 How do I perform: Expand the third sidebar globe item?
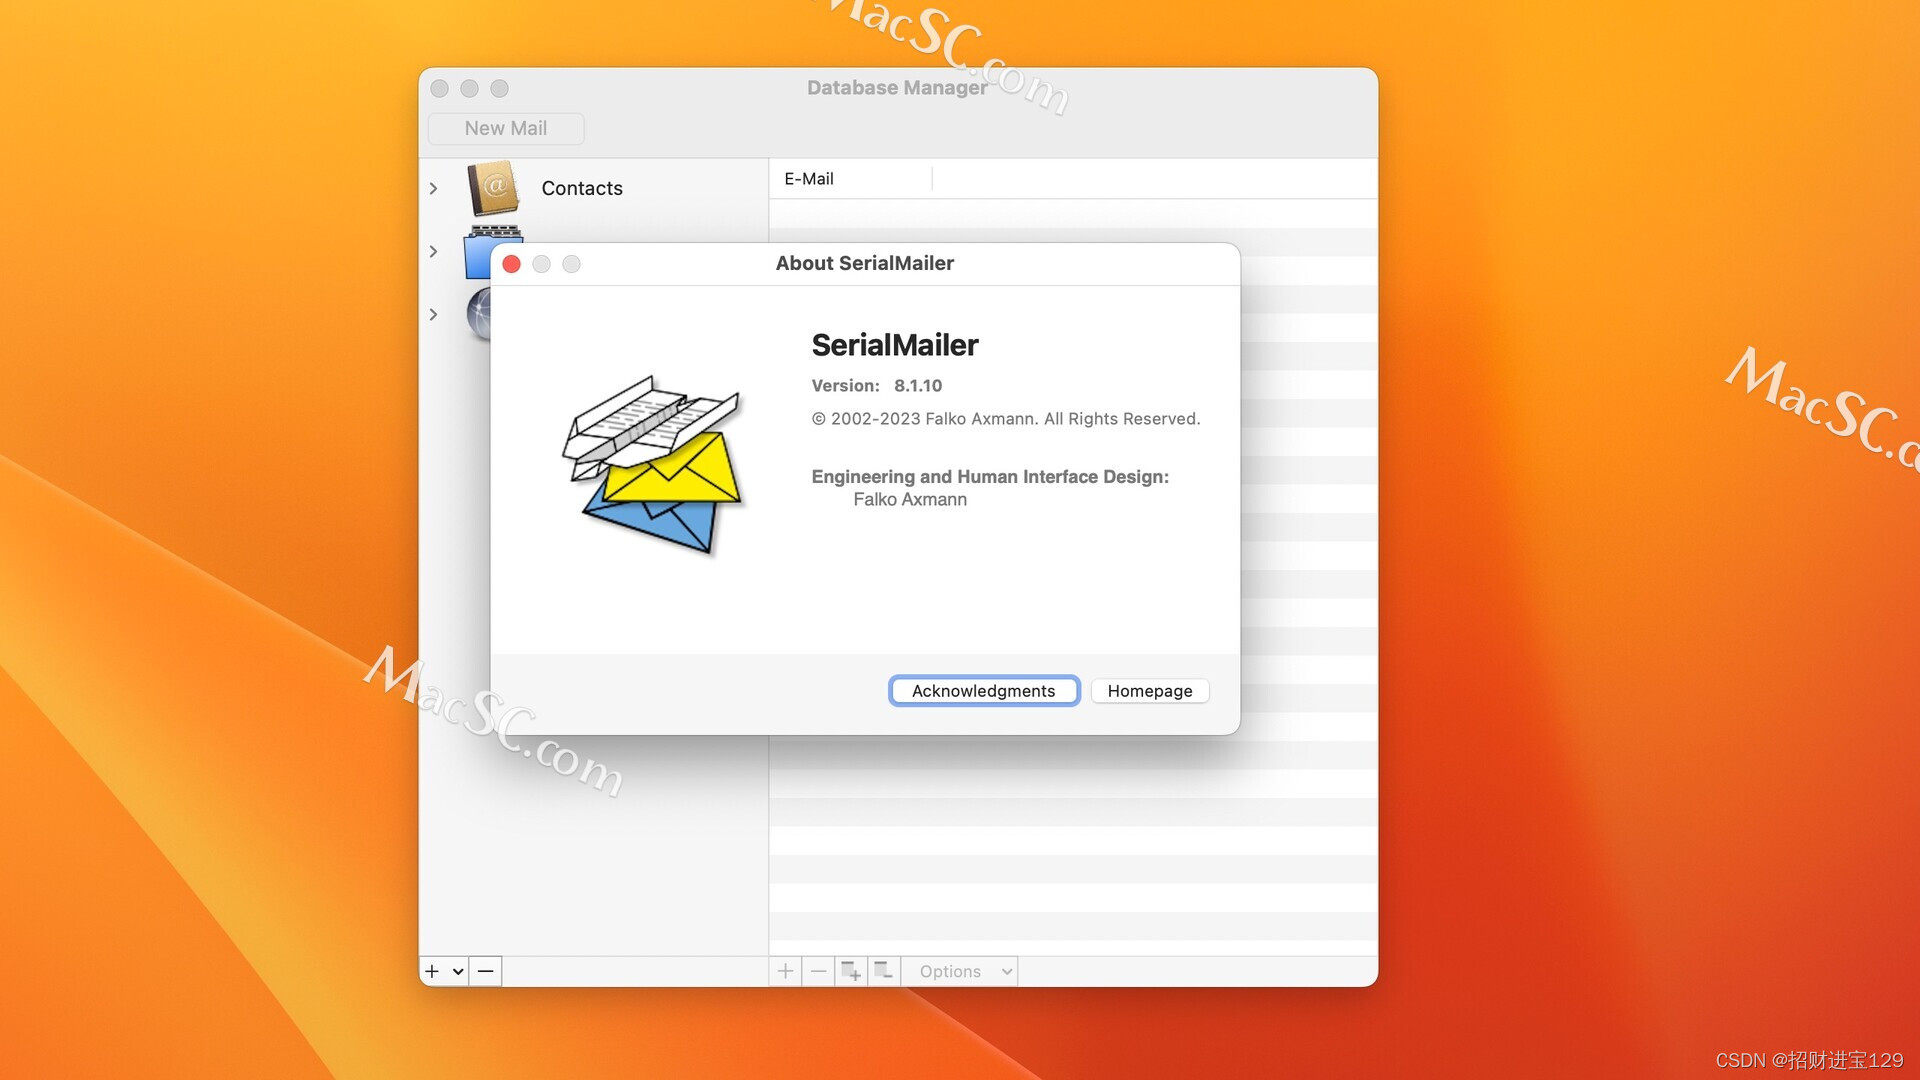click(x=434, y=314)
